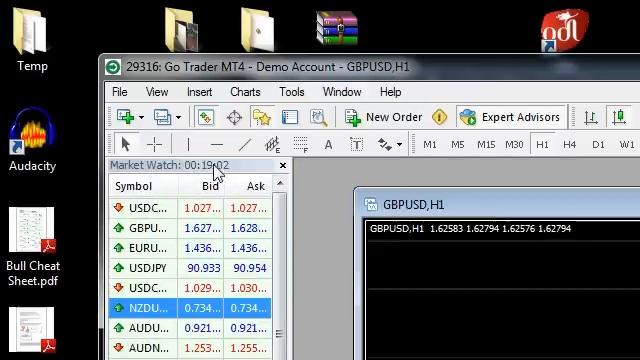Switch to H4 timeframe
The image size is (640, 360).
(569, 144)
